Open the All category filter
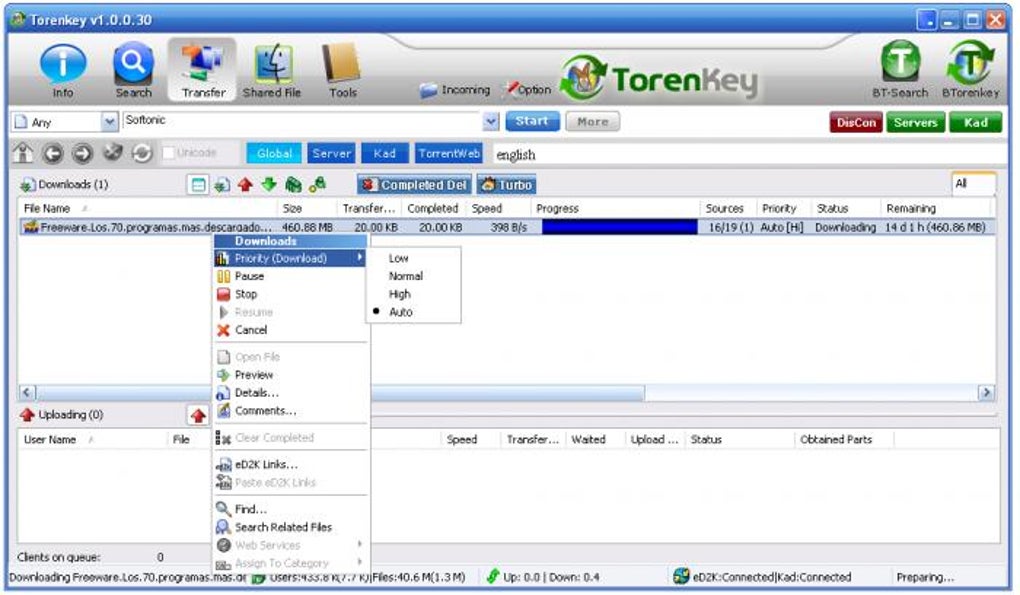The height and width of the screenshot is (595, 1020). [x=973, y=183]
